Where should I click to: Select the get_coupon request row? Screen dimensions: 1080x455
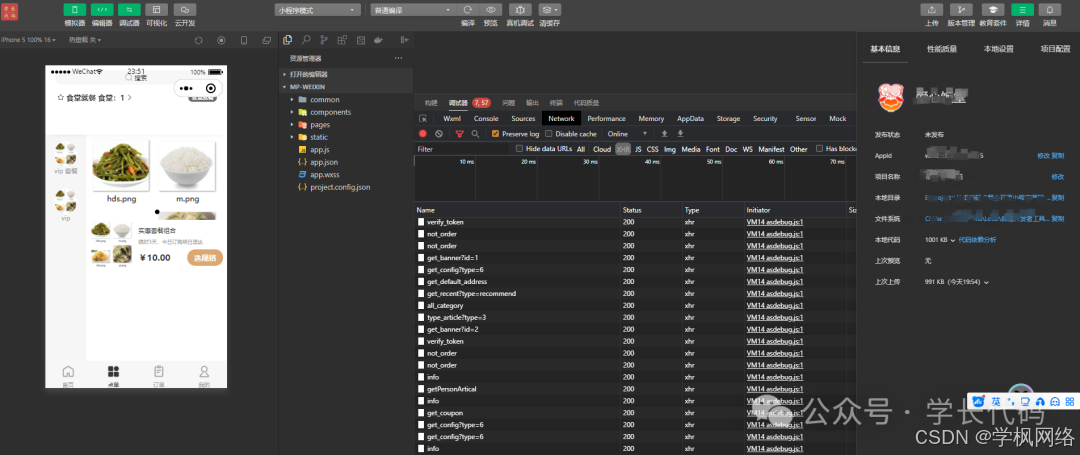point(636,413)
